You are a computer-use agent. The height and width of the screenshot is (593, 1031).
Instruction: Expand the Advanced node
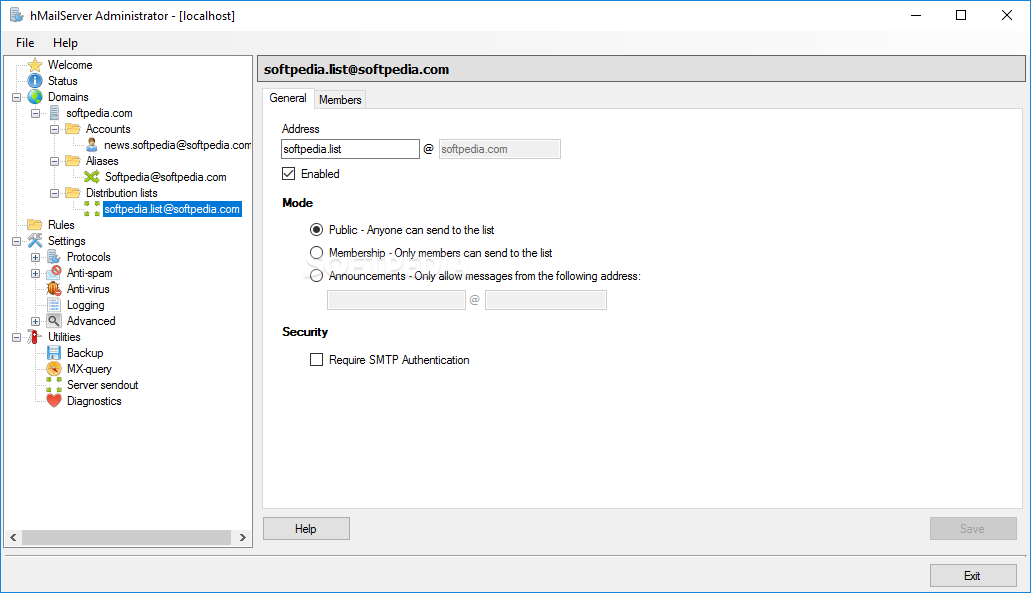[36, 321]
